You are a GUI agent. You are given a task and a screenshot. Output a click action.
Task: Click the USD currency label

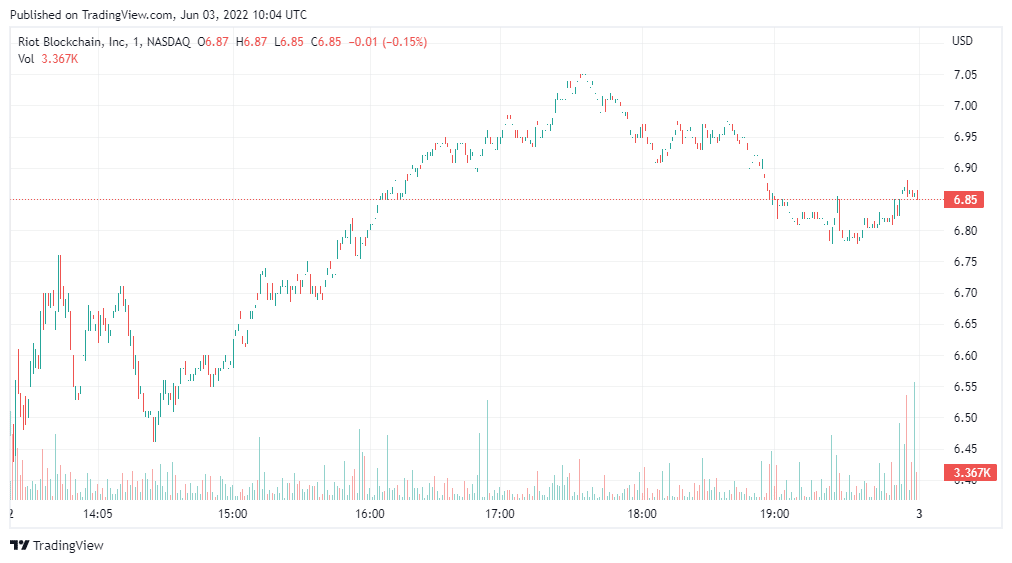pyautogui.click(x=962, y=41)
